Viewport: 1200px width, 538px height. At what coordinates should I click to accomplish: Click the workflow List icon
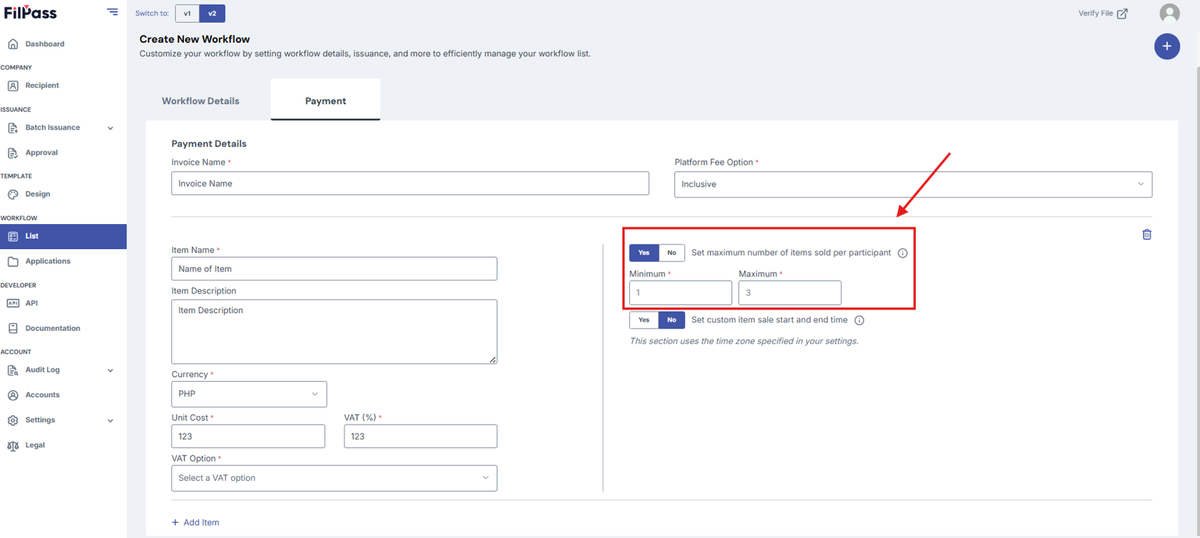13,236
